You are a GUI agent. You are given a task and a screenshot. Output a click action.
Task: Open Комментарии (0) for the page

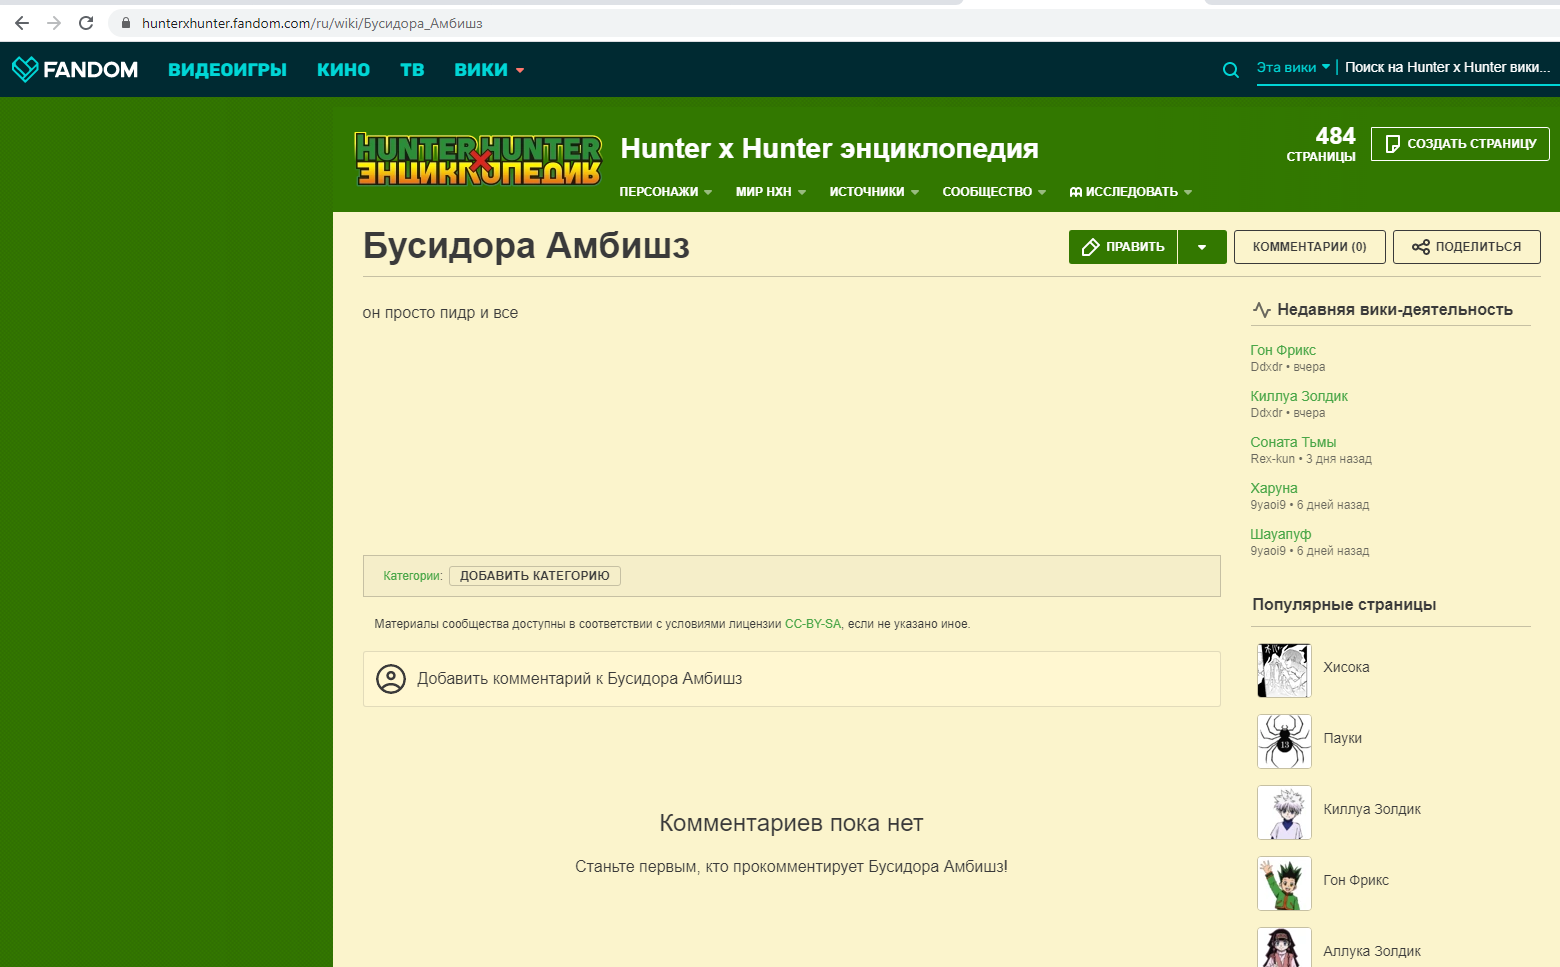pos(1309,246)
